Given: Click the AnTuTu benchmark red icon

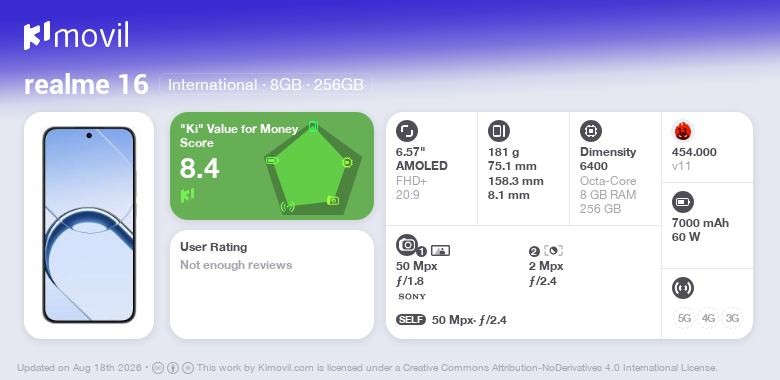Looking at the screenshot, I should tap(683, 131).
